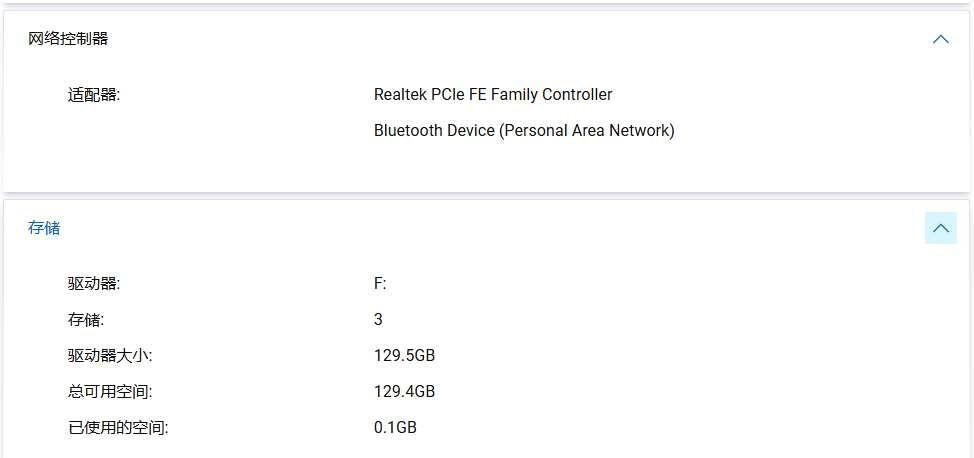974x458 pixels.
Task: Click the 129.4GB available space value
Action: coord(404,392)
